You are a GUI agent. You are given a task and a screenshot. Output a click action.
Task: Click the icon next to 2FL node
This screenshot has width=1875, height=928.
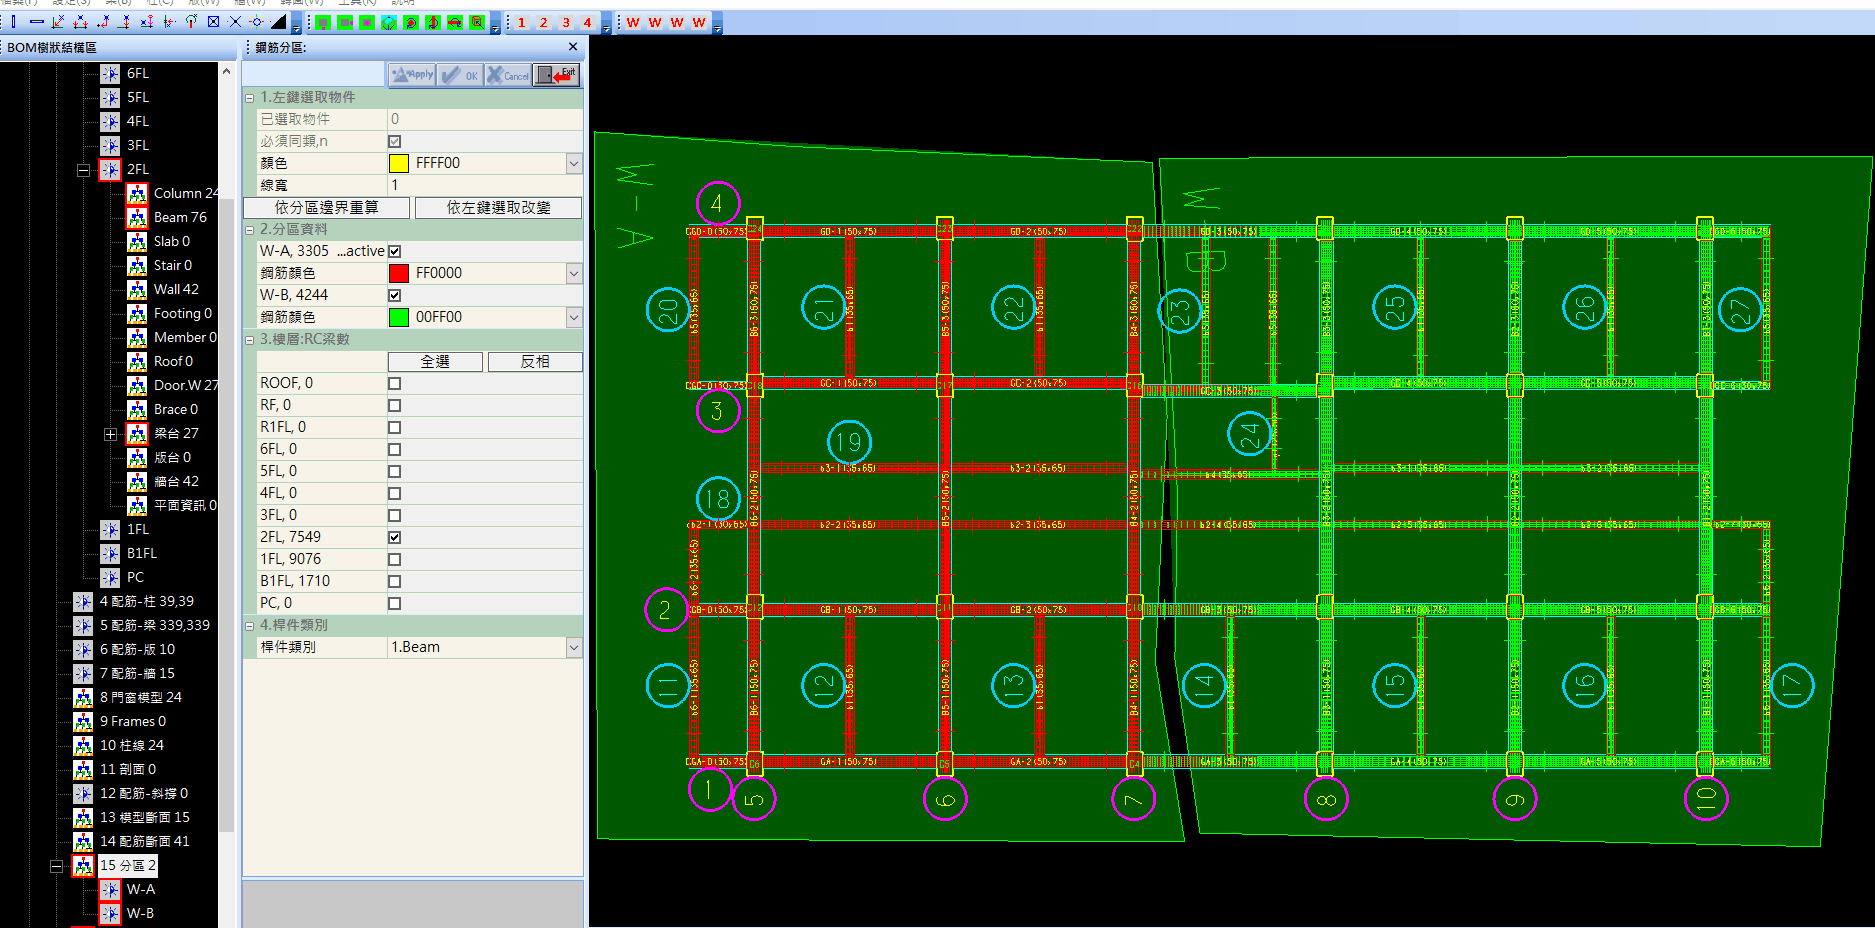(110, 169)
